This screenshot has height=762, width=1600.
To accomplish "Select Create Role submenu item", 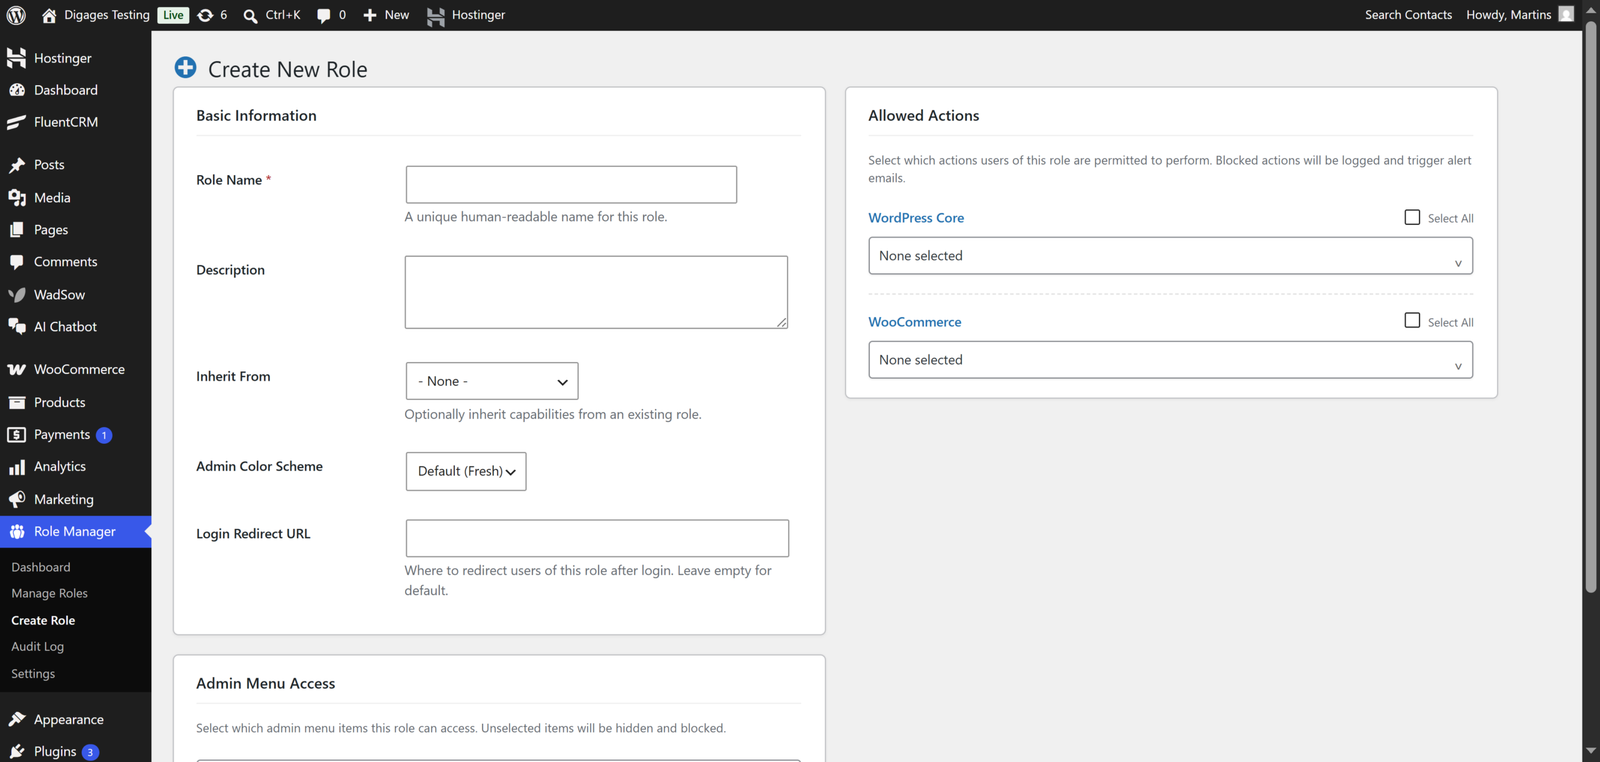I will pyautogui.click(x=43, y=620).
